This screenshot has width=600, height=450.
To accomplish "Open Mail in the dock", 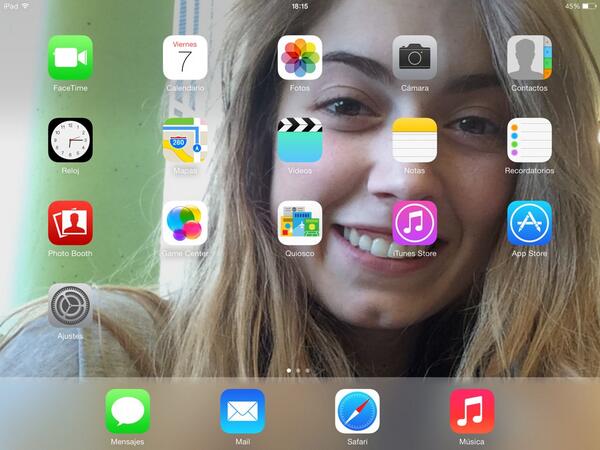I will click(243, 411).
